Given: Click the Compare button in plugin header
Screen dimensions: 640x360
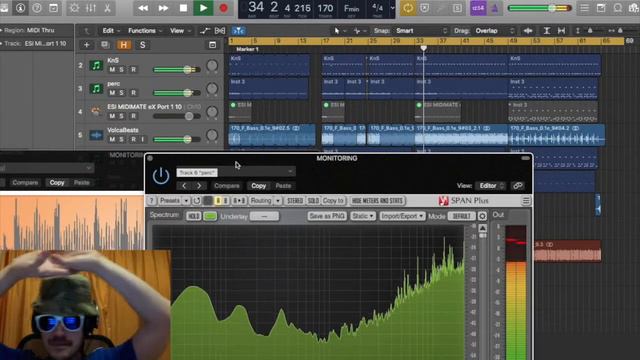Looking at the screenshot, I should (x=227, y=186).
